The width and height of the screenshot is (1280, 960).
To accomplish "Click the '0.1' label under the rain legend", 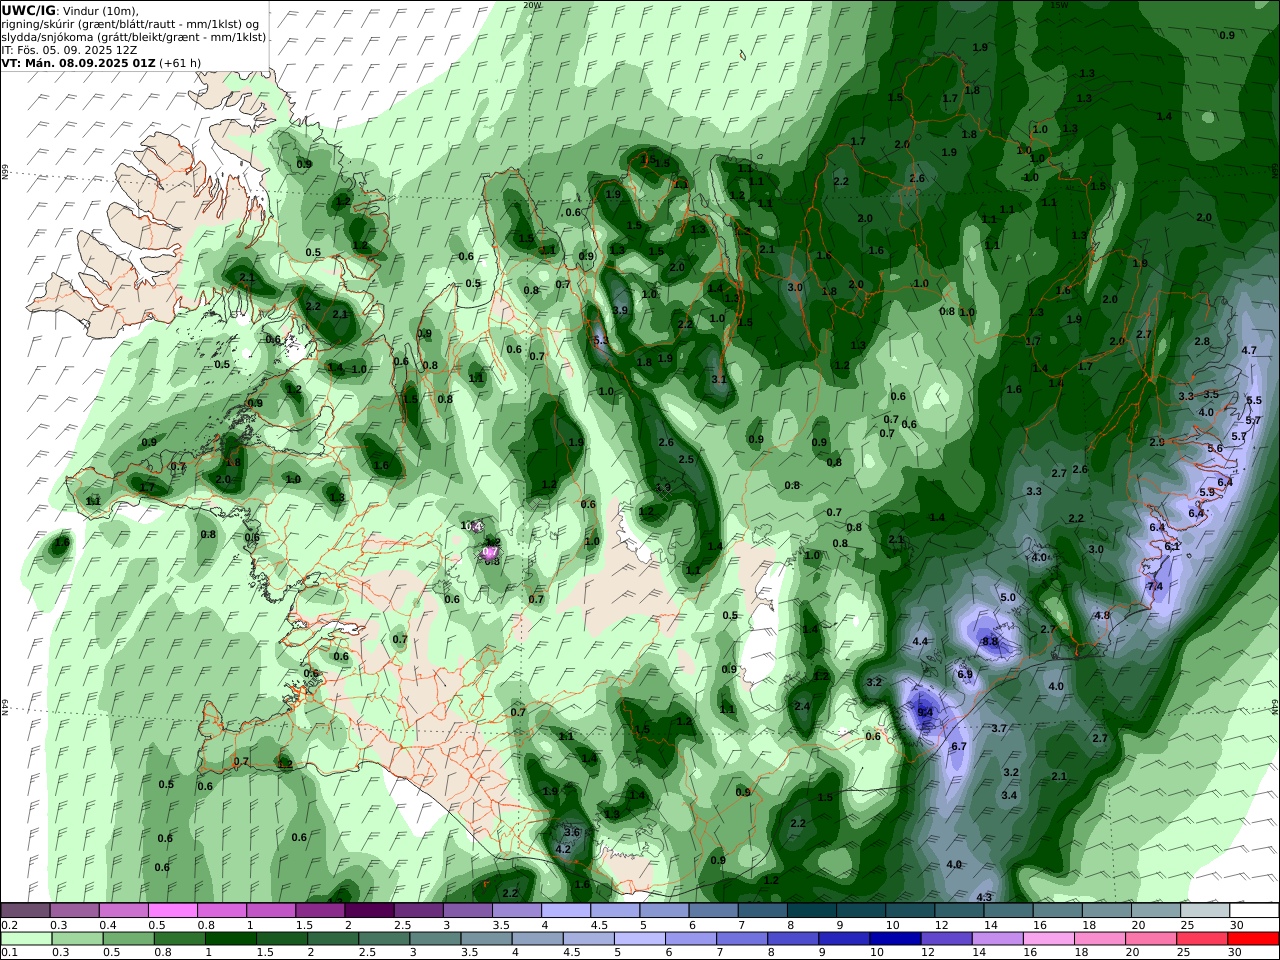I will coord(9,953).
